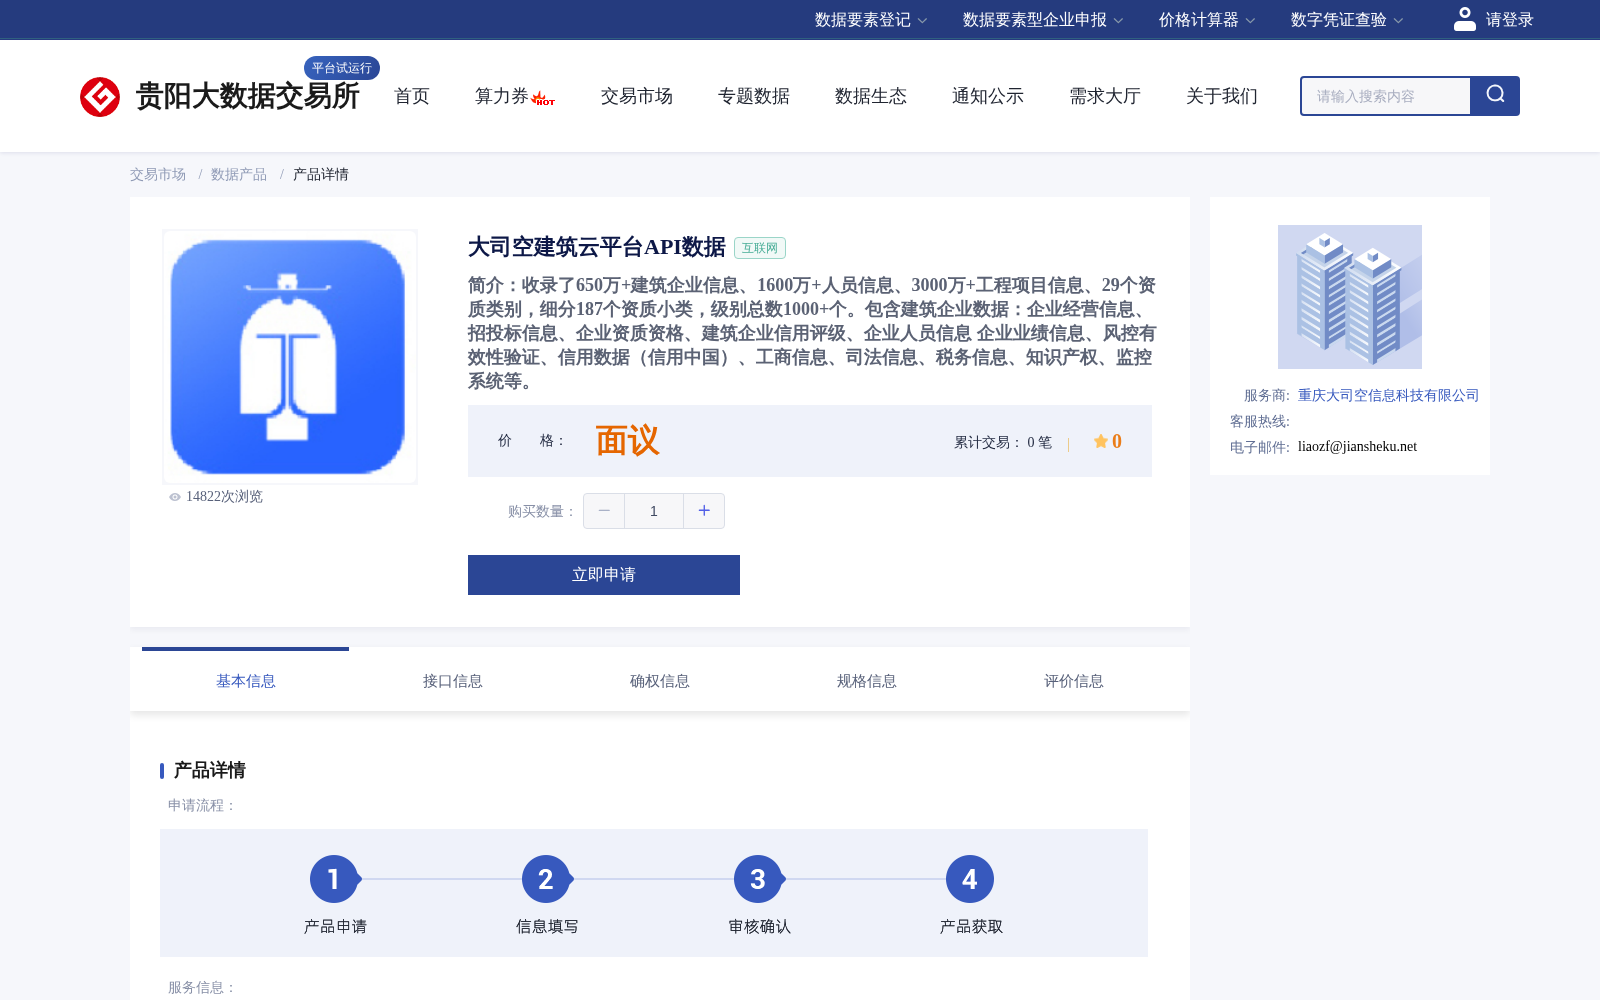
Task: Switch to the 评价信息 tab
Action: pos(1074,681)
